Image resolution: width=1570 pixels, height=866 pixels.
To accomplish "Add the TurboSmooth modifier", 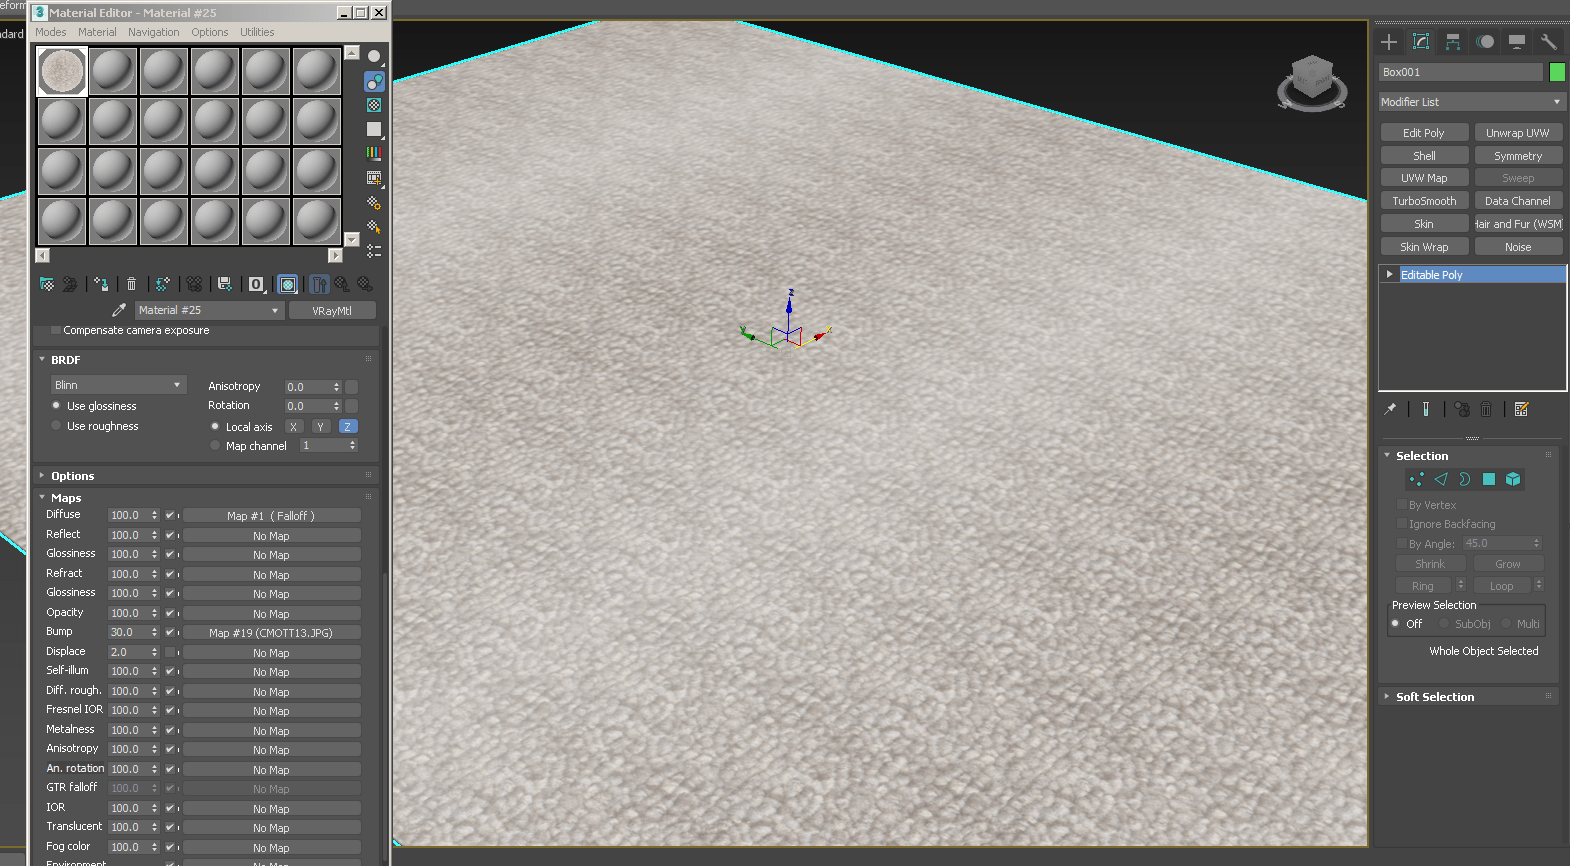I will [x=1424, y=201].
